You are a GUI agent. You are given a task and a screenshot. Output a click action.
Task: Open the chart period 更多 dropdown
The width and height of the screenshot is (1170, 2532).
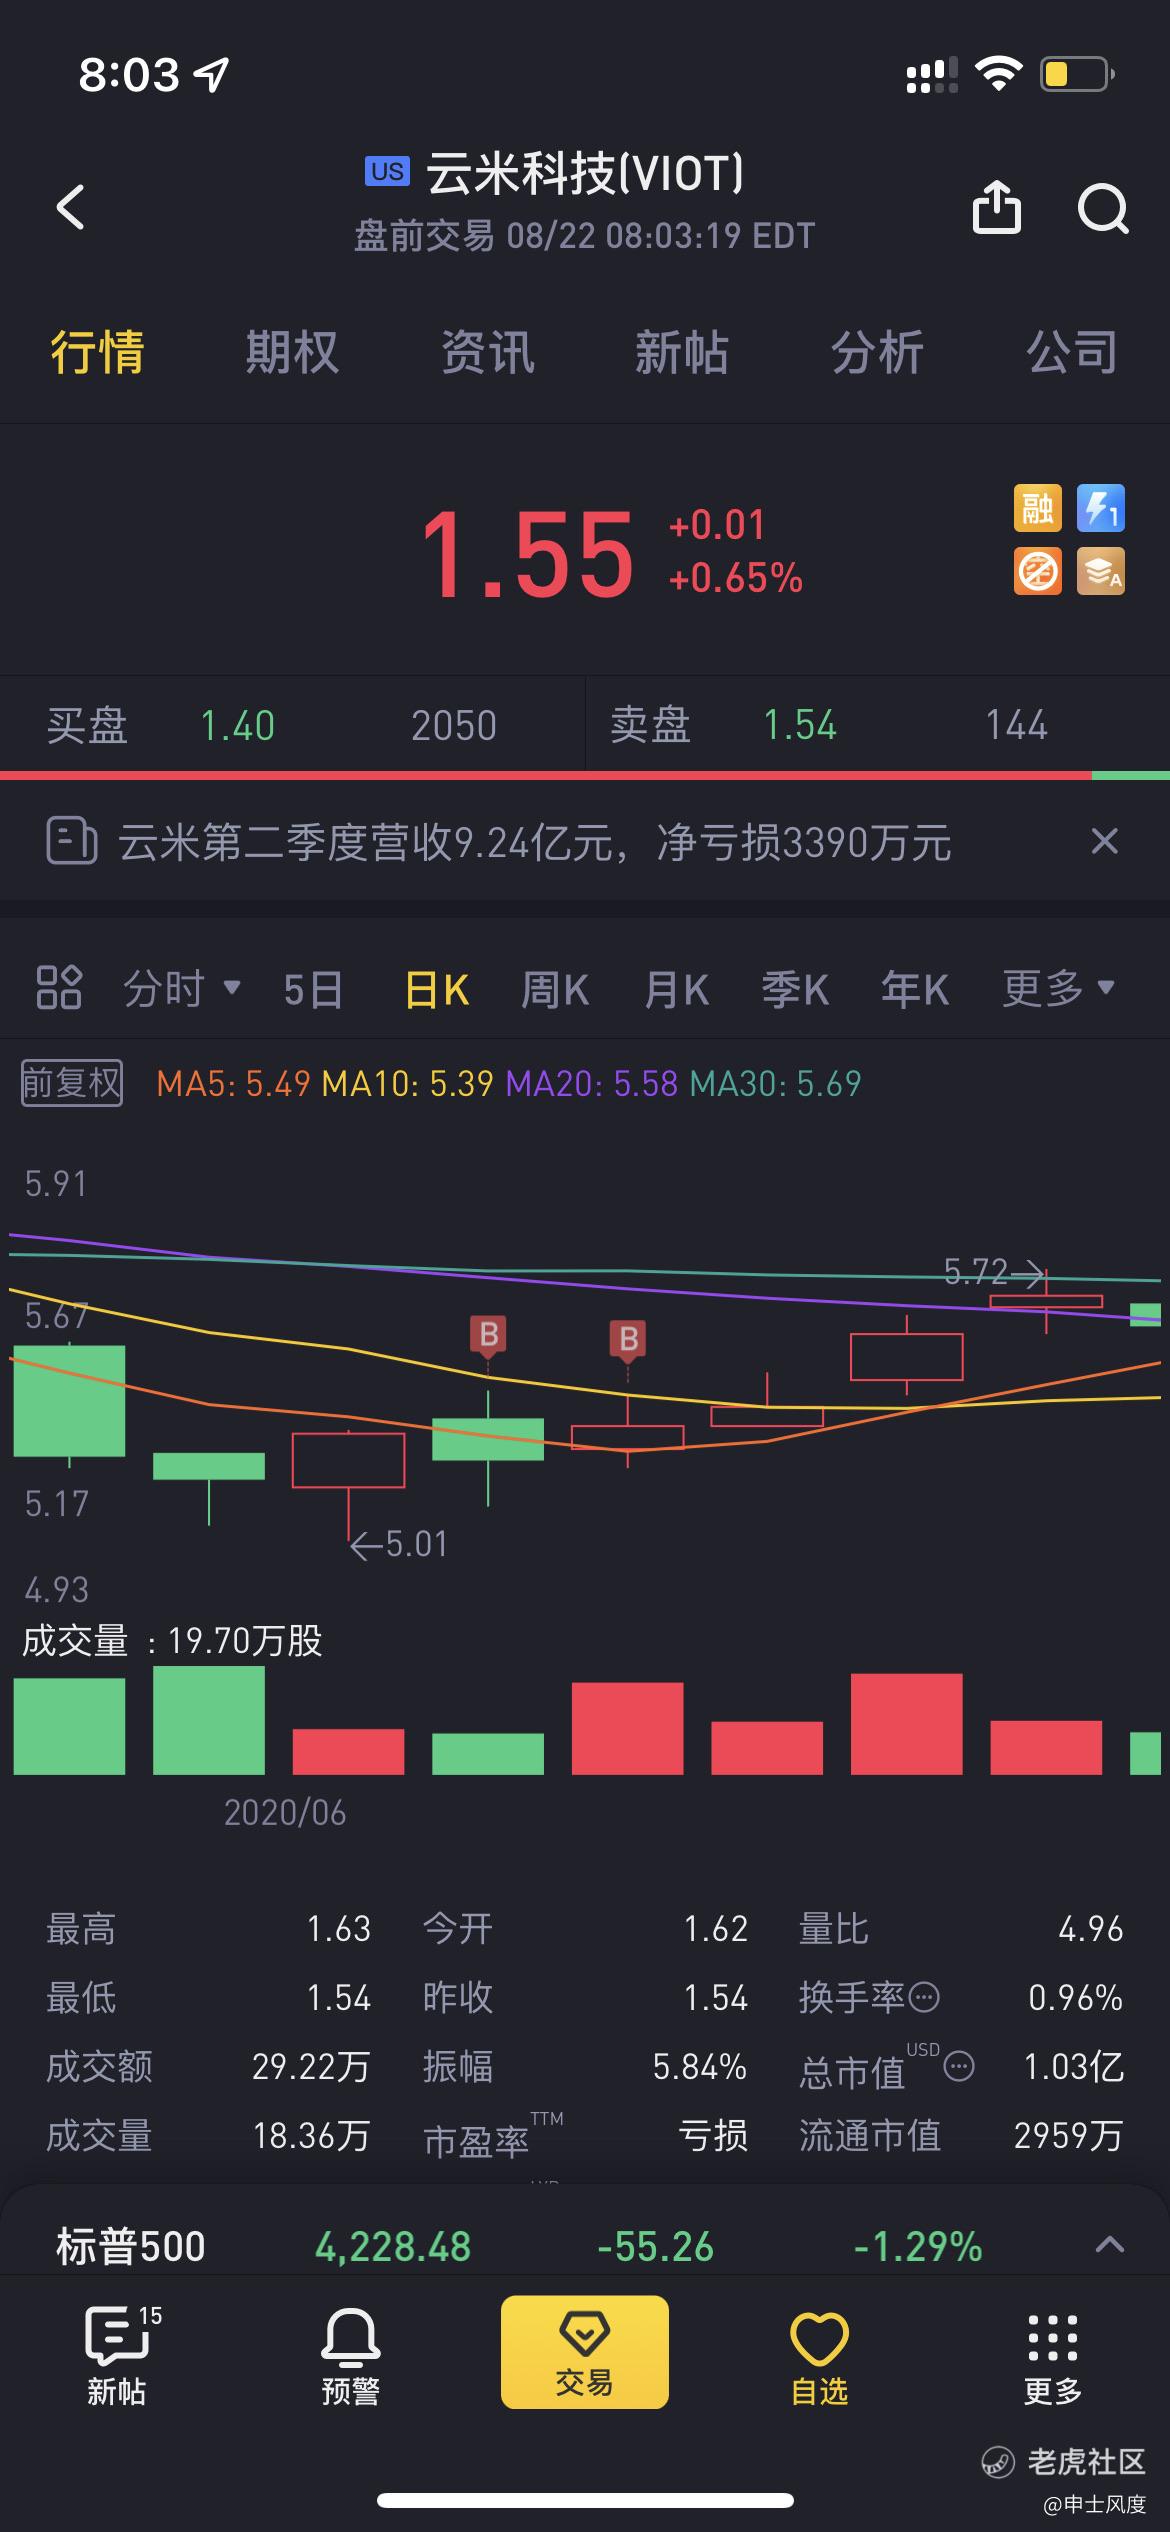(x=1058, y=989)
